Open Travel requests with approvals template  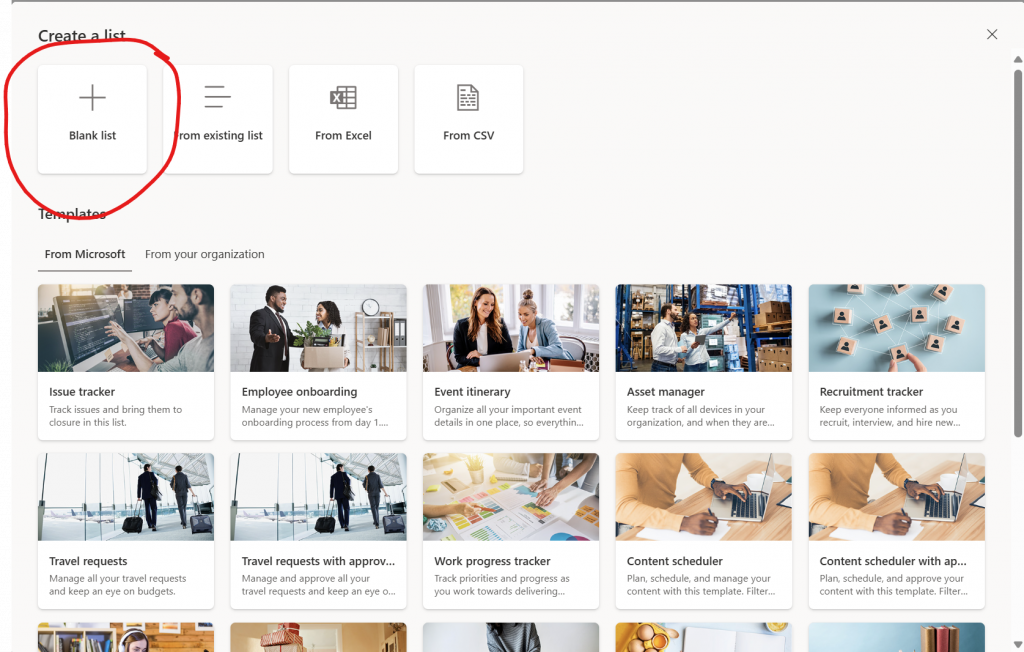[318, 531]
